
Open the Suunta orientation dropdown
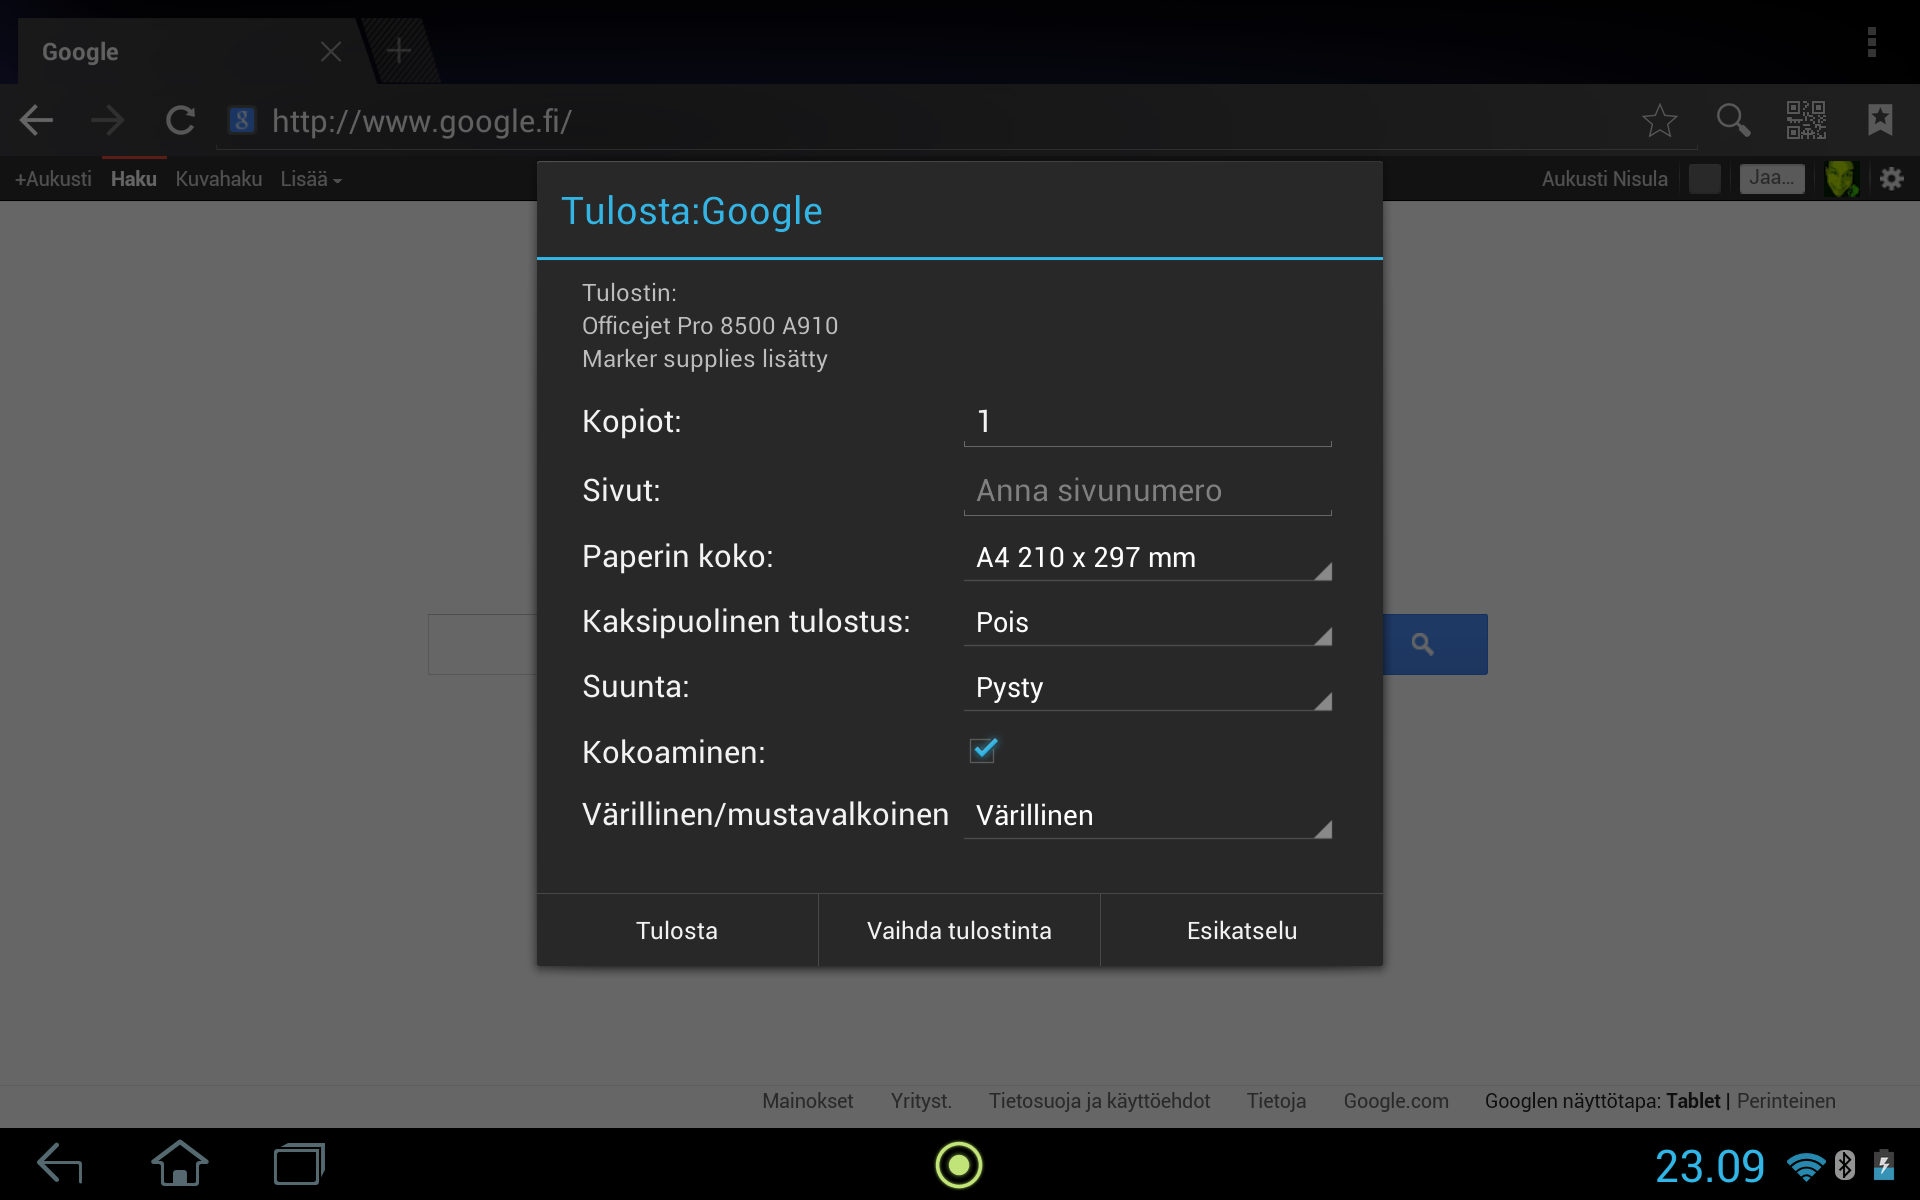(1148, 688)
